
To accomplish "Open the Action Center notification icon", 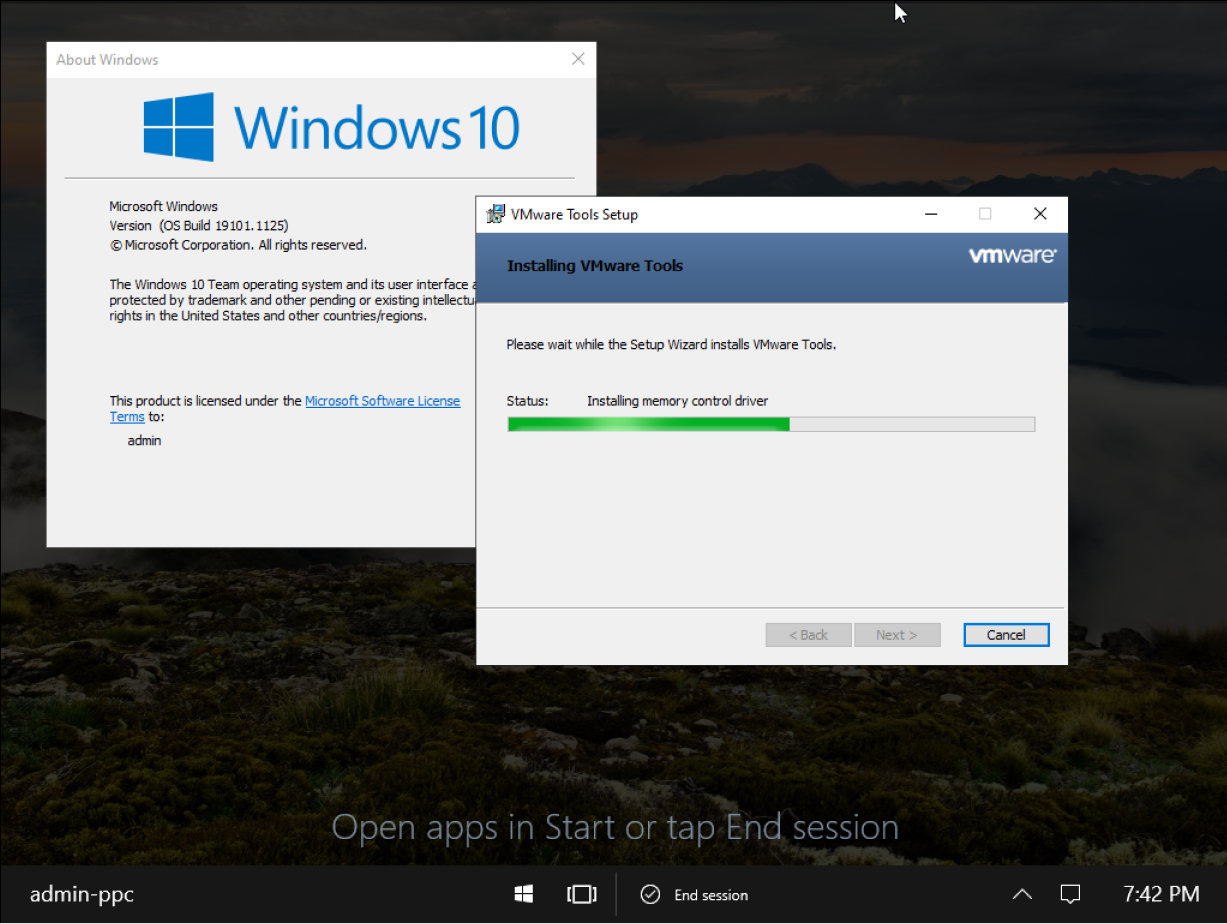I will [x=1071, y=894].
